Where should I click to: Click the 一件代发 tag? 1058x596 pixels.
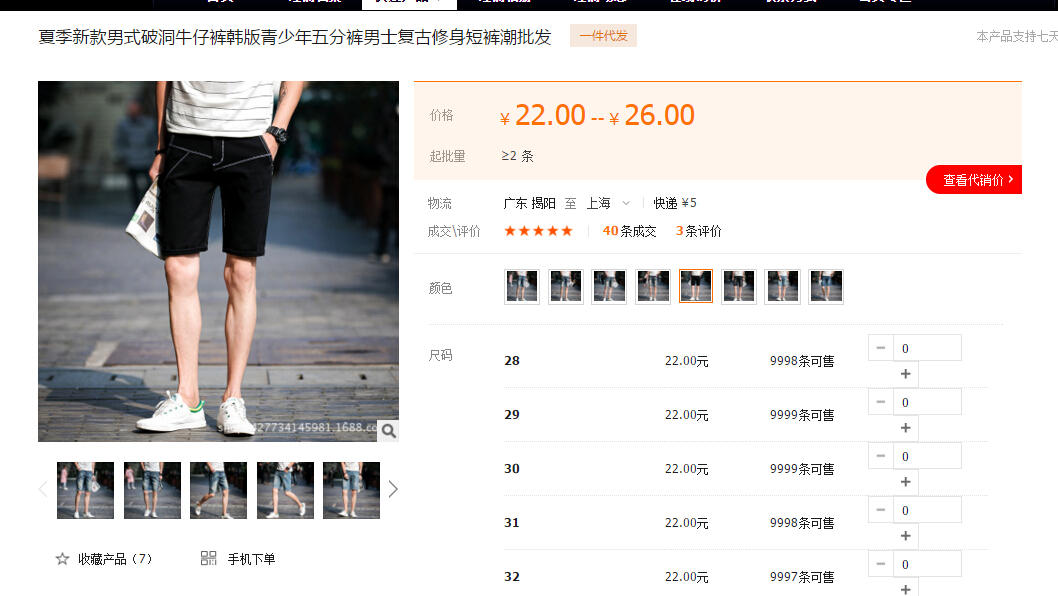click(x=603, y=36)
